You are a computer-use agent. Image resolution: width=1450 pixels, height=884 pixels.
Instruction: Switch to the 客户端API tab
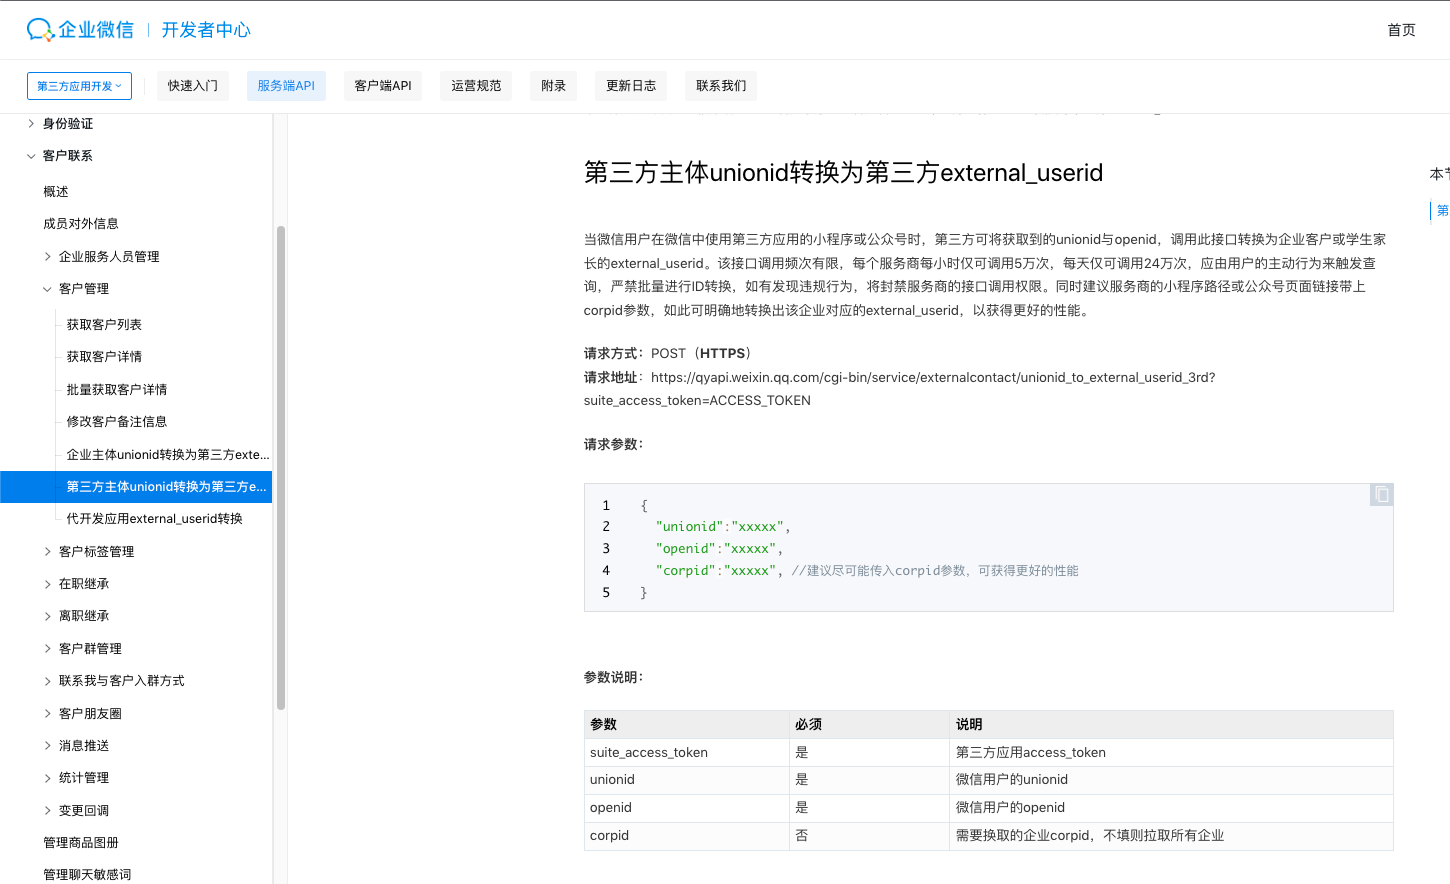point(383,85)
